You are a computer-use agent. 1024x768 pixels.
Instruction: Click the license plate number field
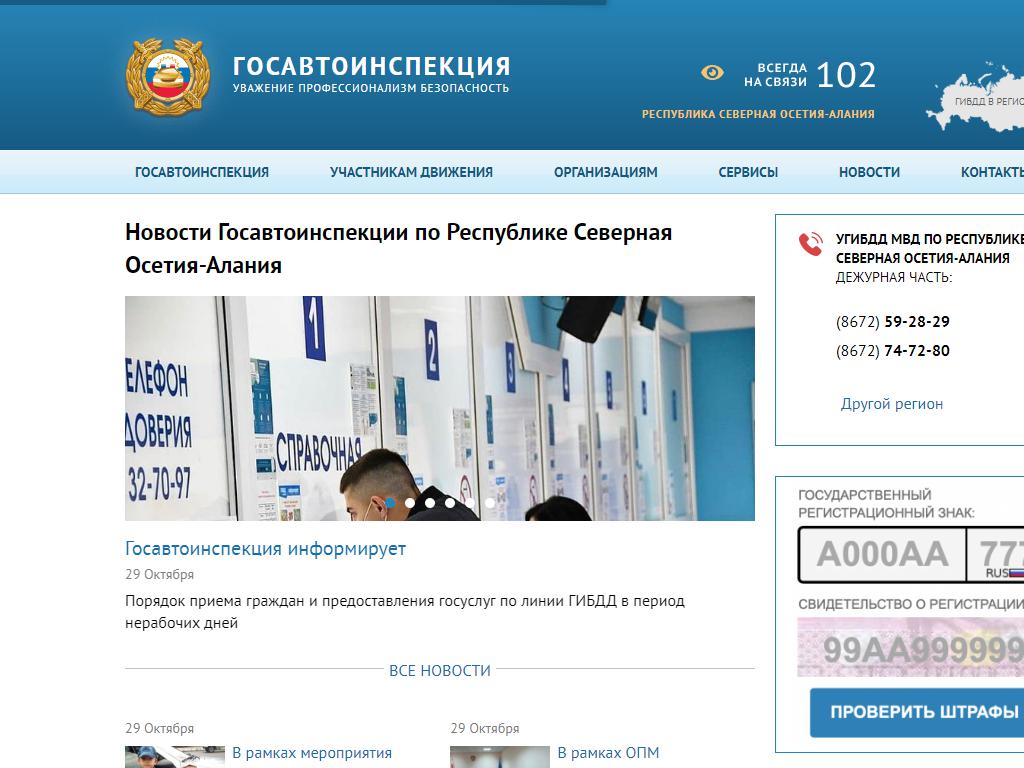[881, 554]
